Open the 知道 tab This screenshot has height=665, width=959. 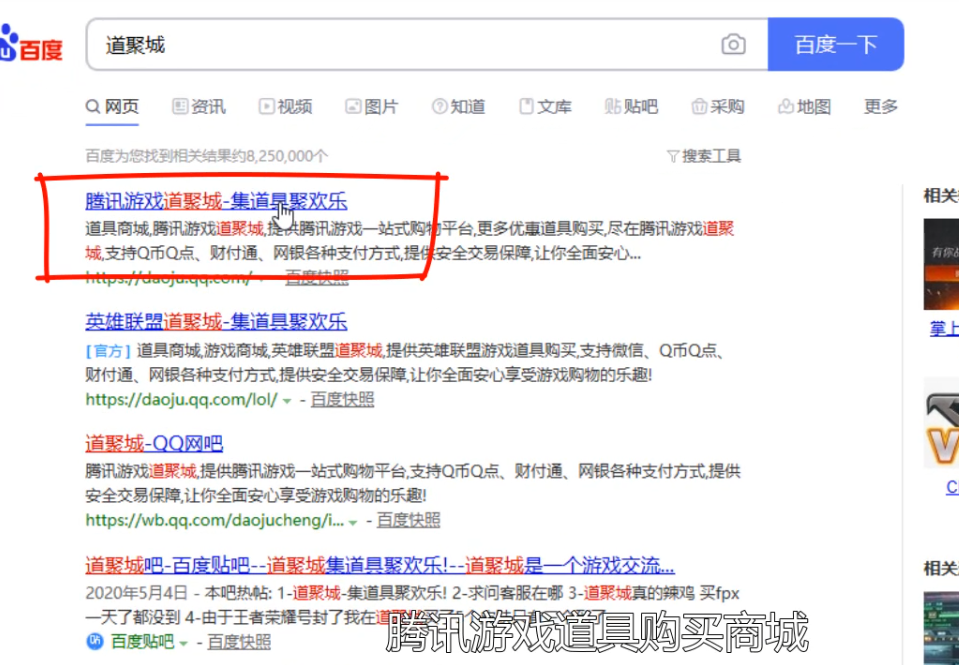pos(459,106)
